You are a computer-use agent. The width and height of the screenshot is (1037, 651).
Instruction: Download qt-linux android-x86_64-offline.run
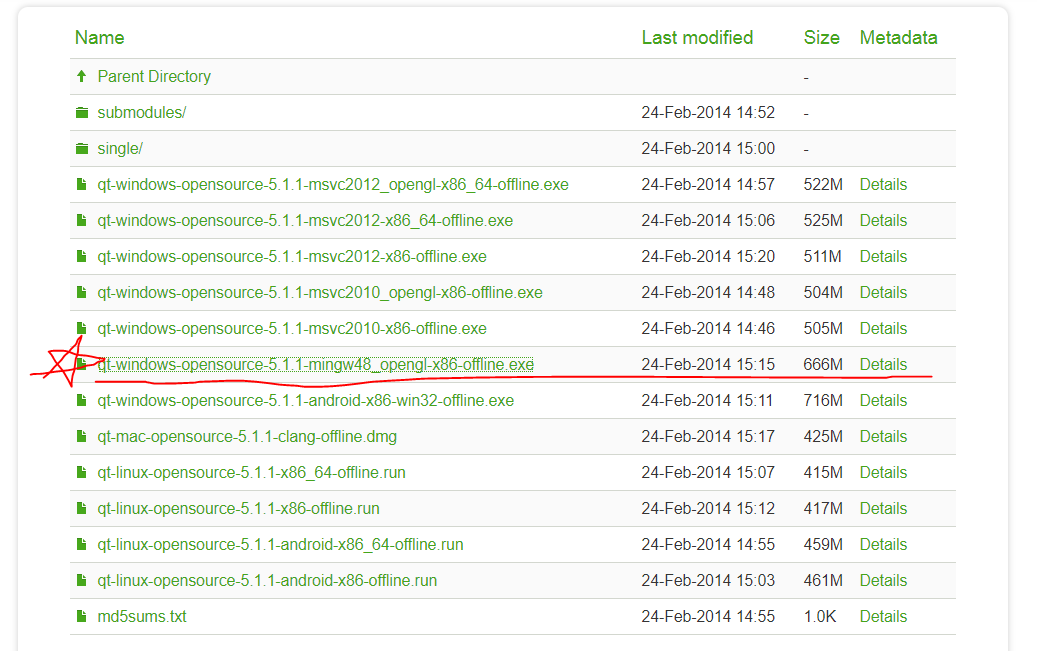280,544
